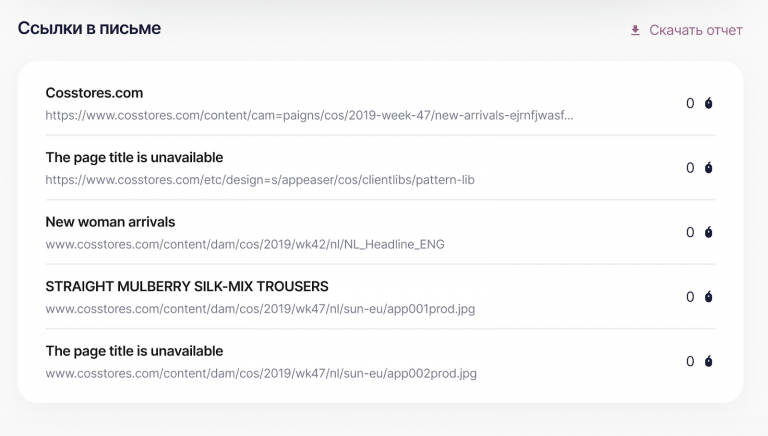
Task: Click the click count in New woman arrivals row
Action: click(x=690, y=232)
